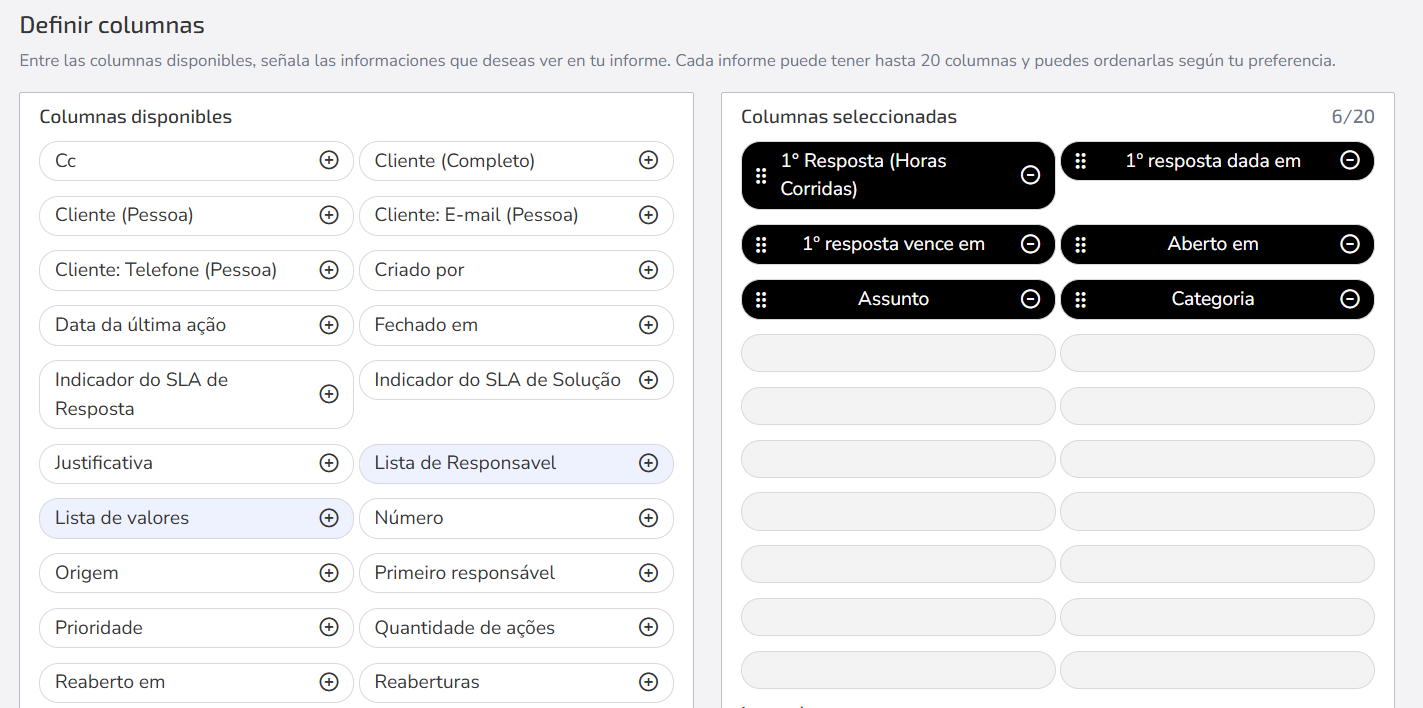Add the Cc column with plus icon
Image resolution: width=1423 pixels, height=708 pixels.
click(x=329, y=160)
